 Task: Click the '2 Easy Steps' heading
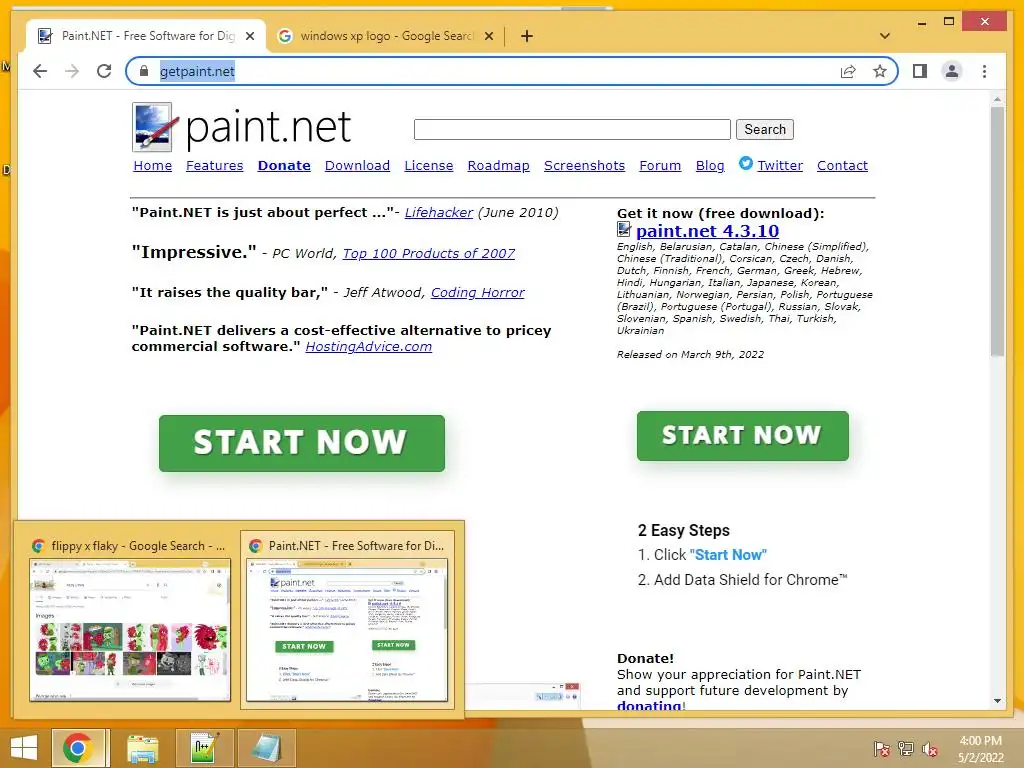[684, 530]
